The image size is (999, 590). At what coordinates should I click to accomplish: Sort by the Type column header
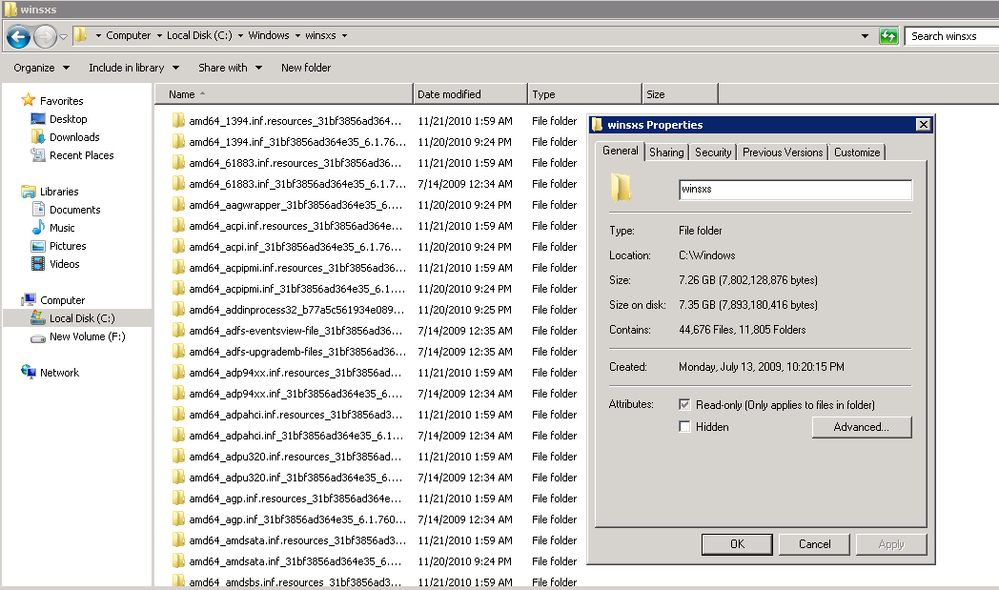pyautogui.click(x=584, y=94)
